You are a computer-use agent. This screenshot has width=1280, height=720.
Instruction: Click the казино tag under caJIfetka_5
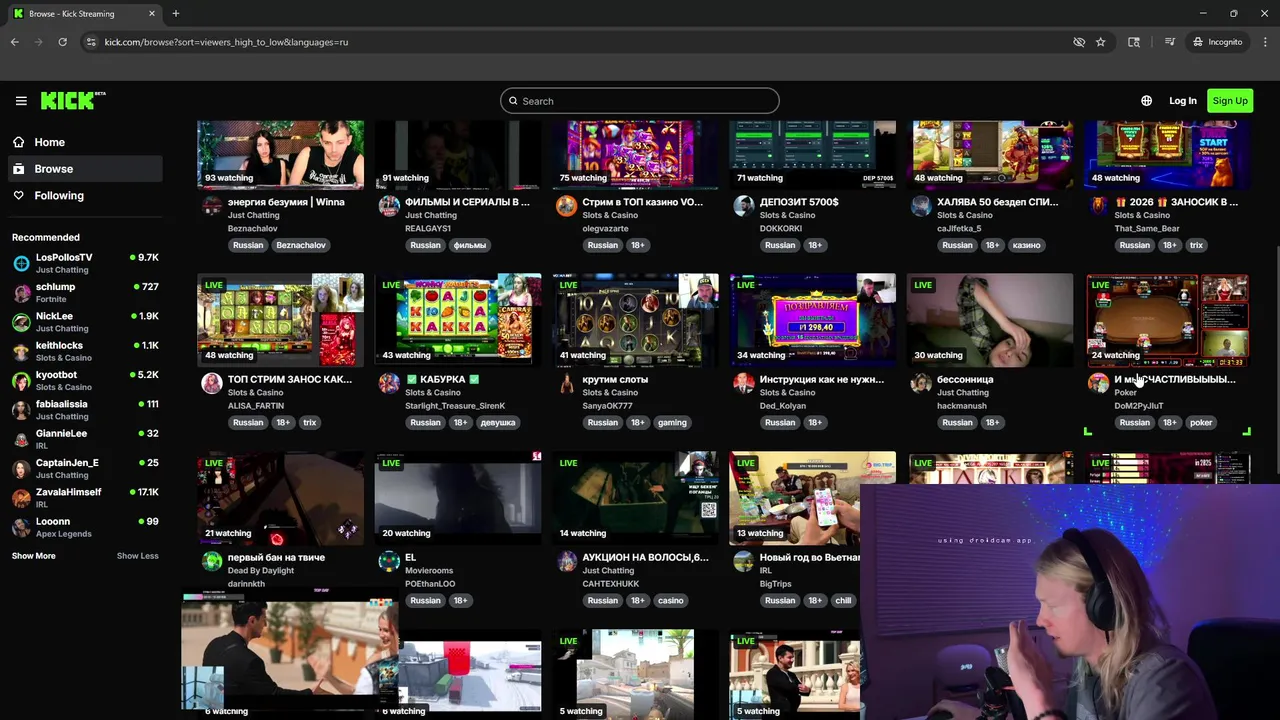(x=1026, y=245)
